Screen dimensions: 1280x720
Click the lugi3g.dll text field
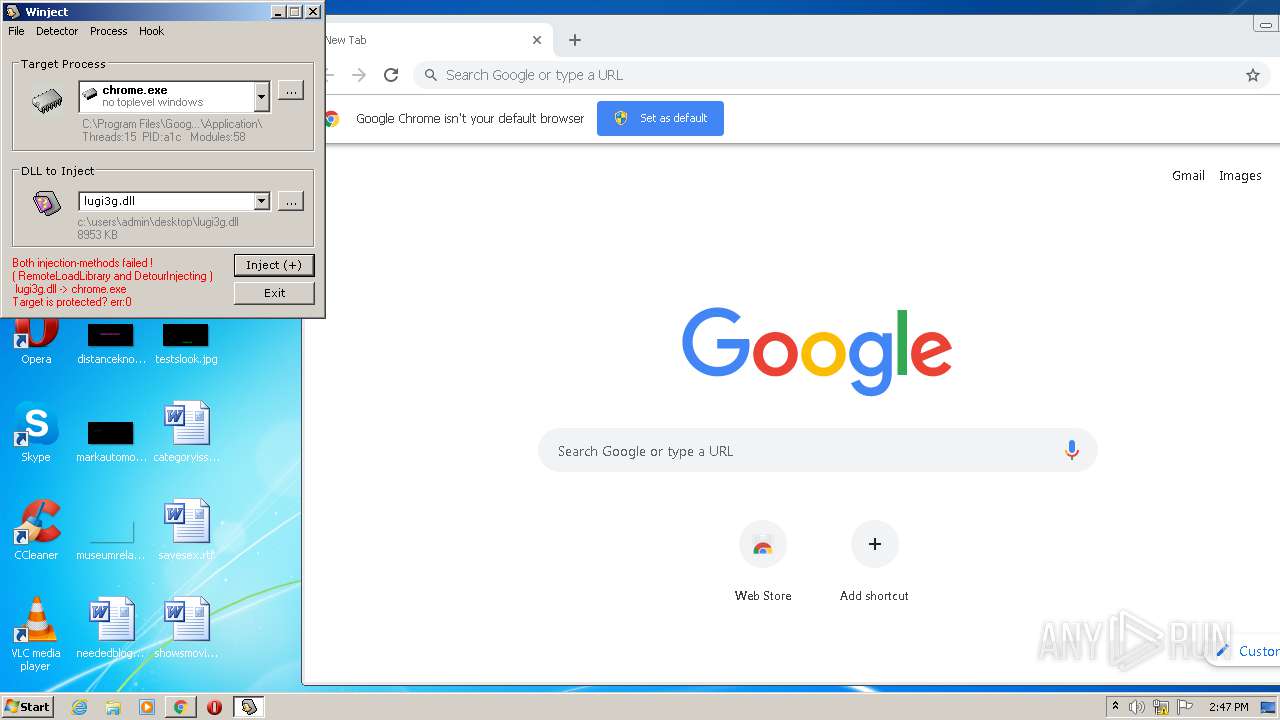coord(166,201)
